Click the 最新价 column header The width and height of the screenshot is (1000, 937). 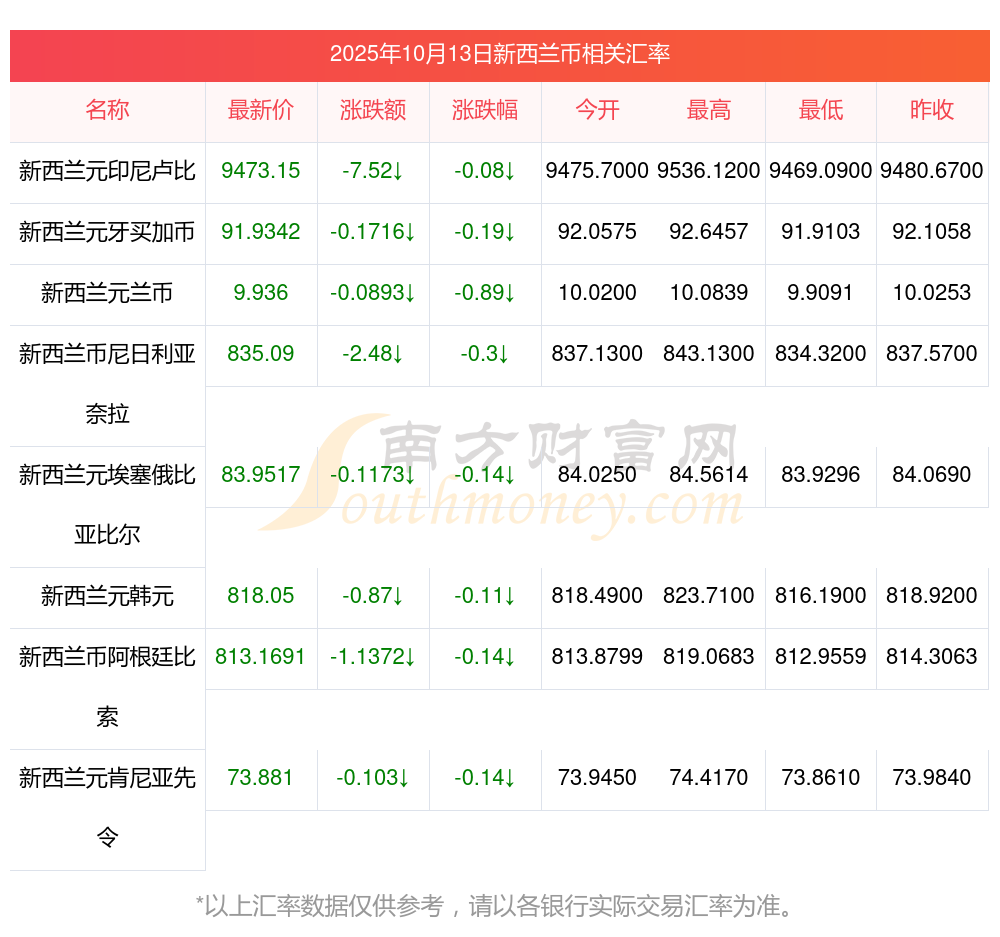pyautogui.click(x=261, y=110)
